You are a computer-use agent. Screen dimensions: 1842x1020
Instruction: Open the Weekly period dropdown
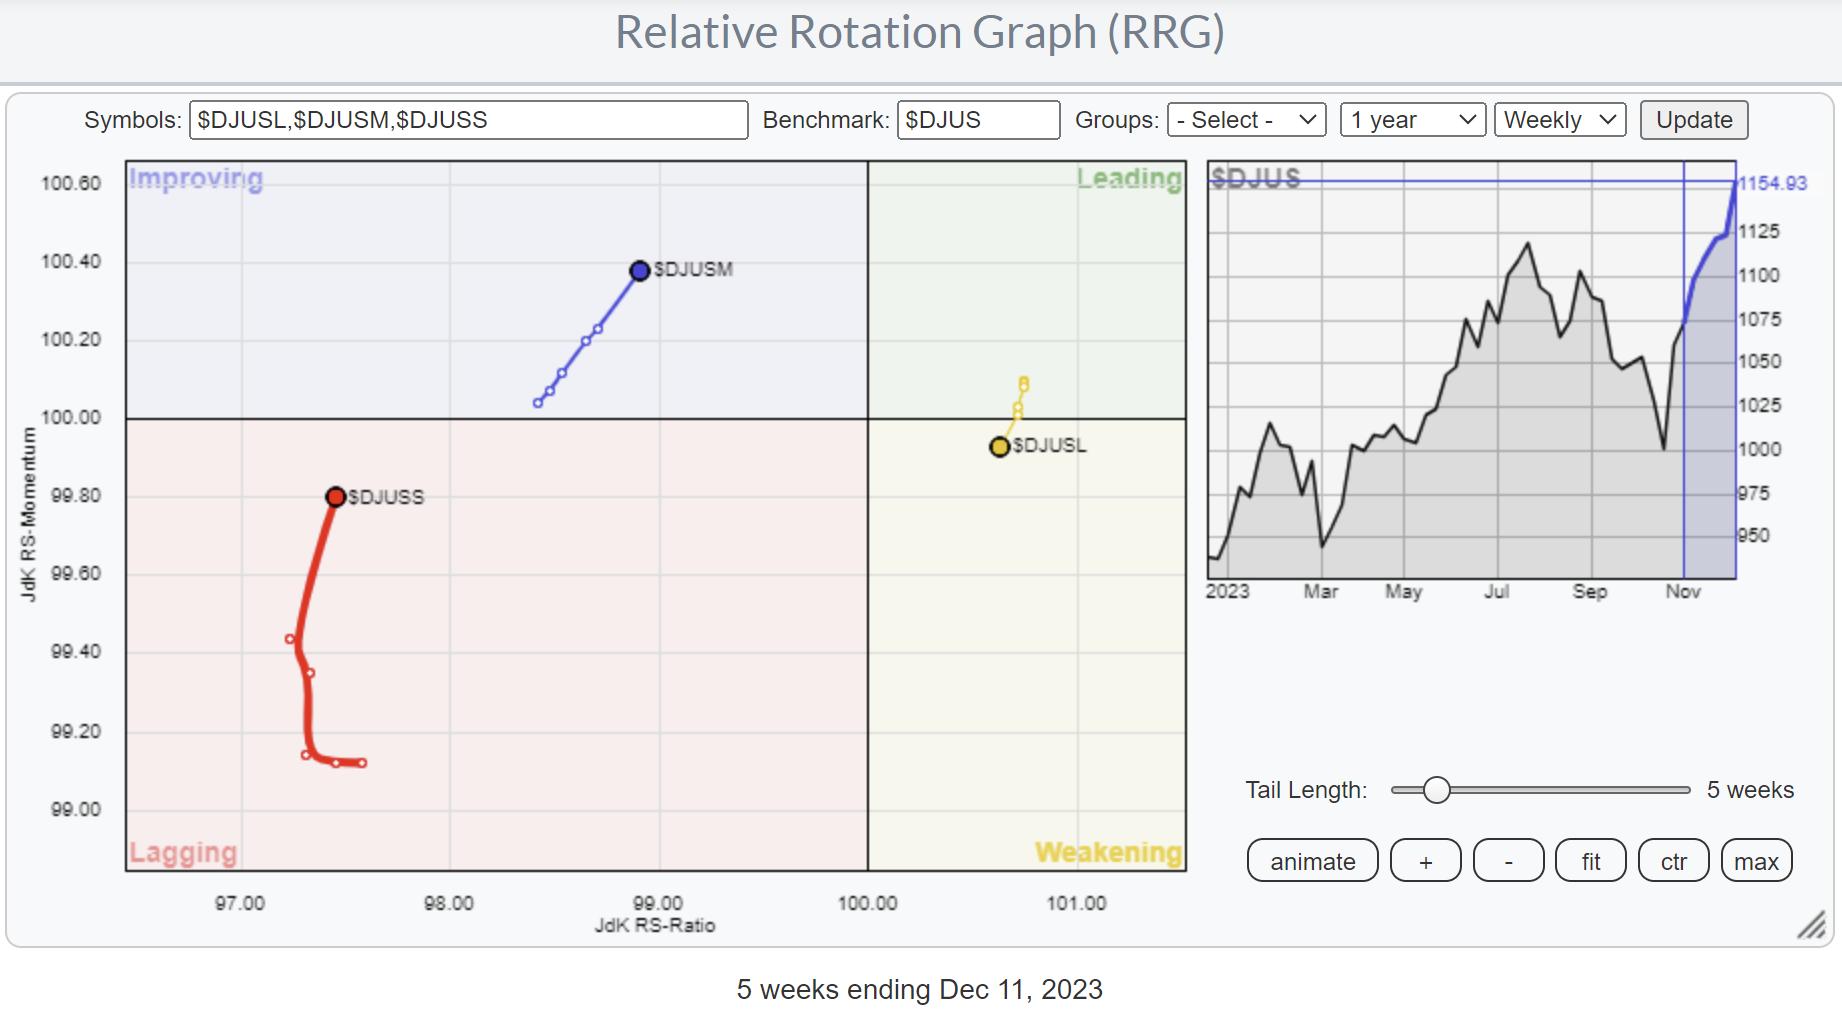pos(1559,120)
